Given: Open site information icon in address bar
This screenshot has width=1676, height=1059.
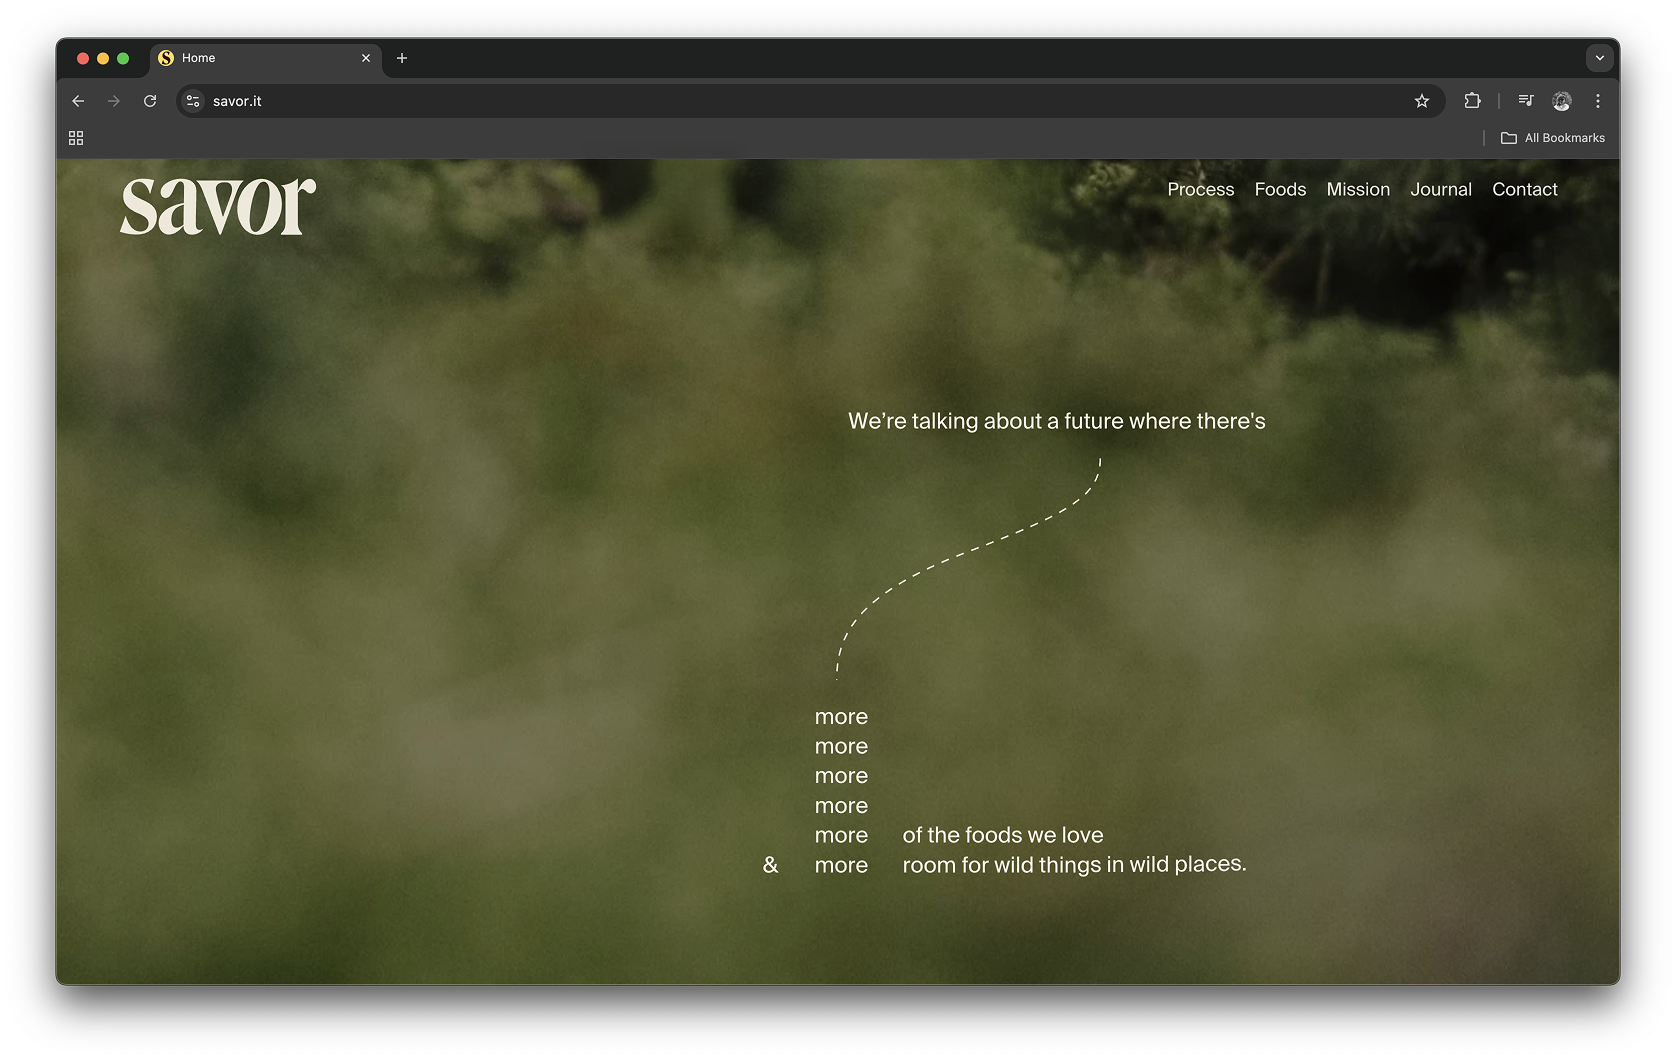Looking at the screenshot, I should pyautogui.click(x=194, y=101).
